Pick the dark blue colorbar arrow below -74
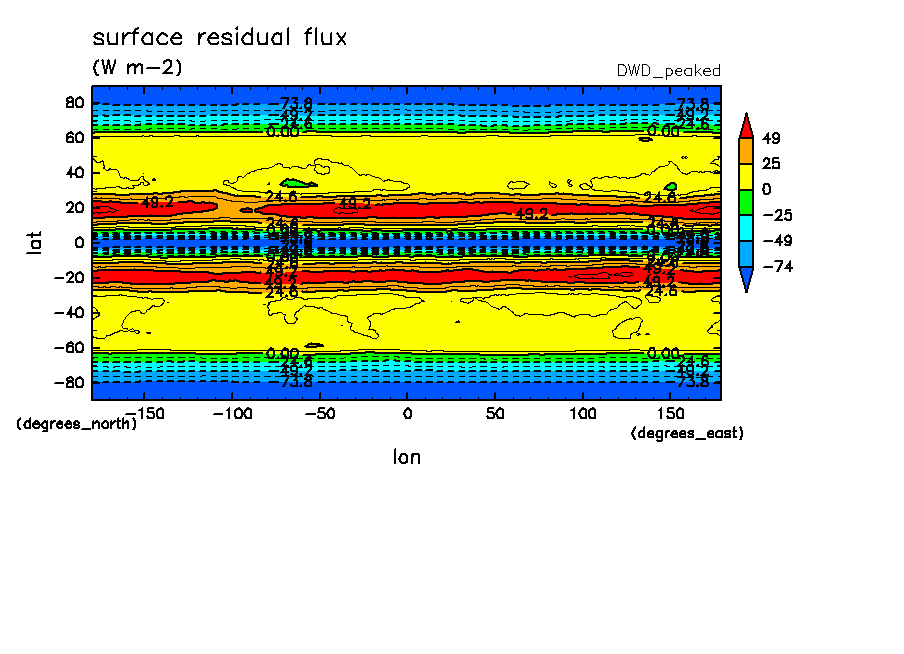 (x=746, y=279)
